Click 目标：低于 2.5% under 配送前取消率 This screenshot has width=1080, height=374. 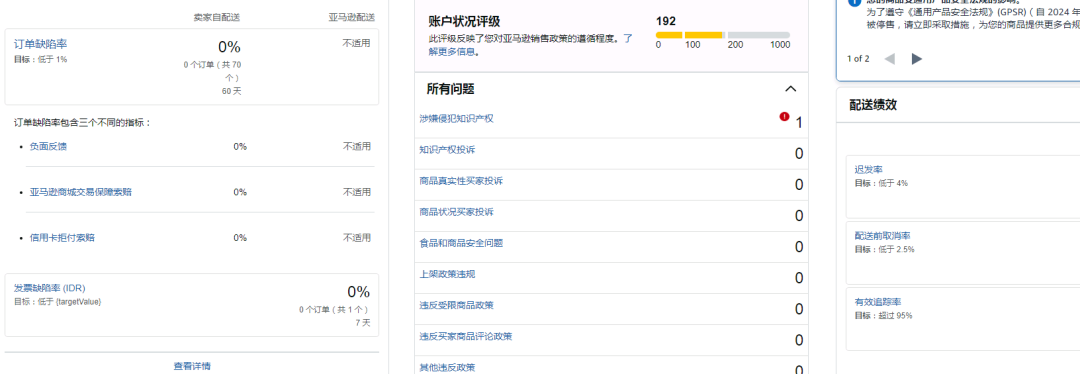(884, 249)
